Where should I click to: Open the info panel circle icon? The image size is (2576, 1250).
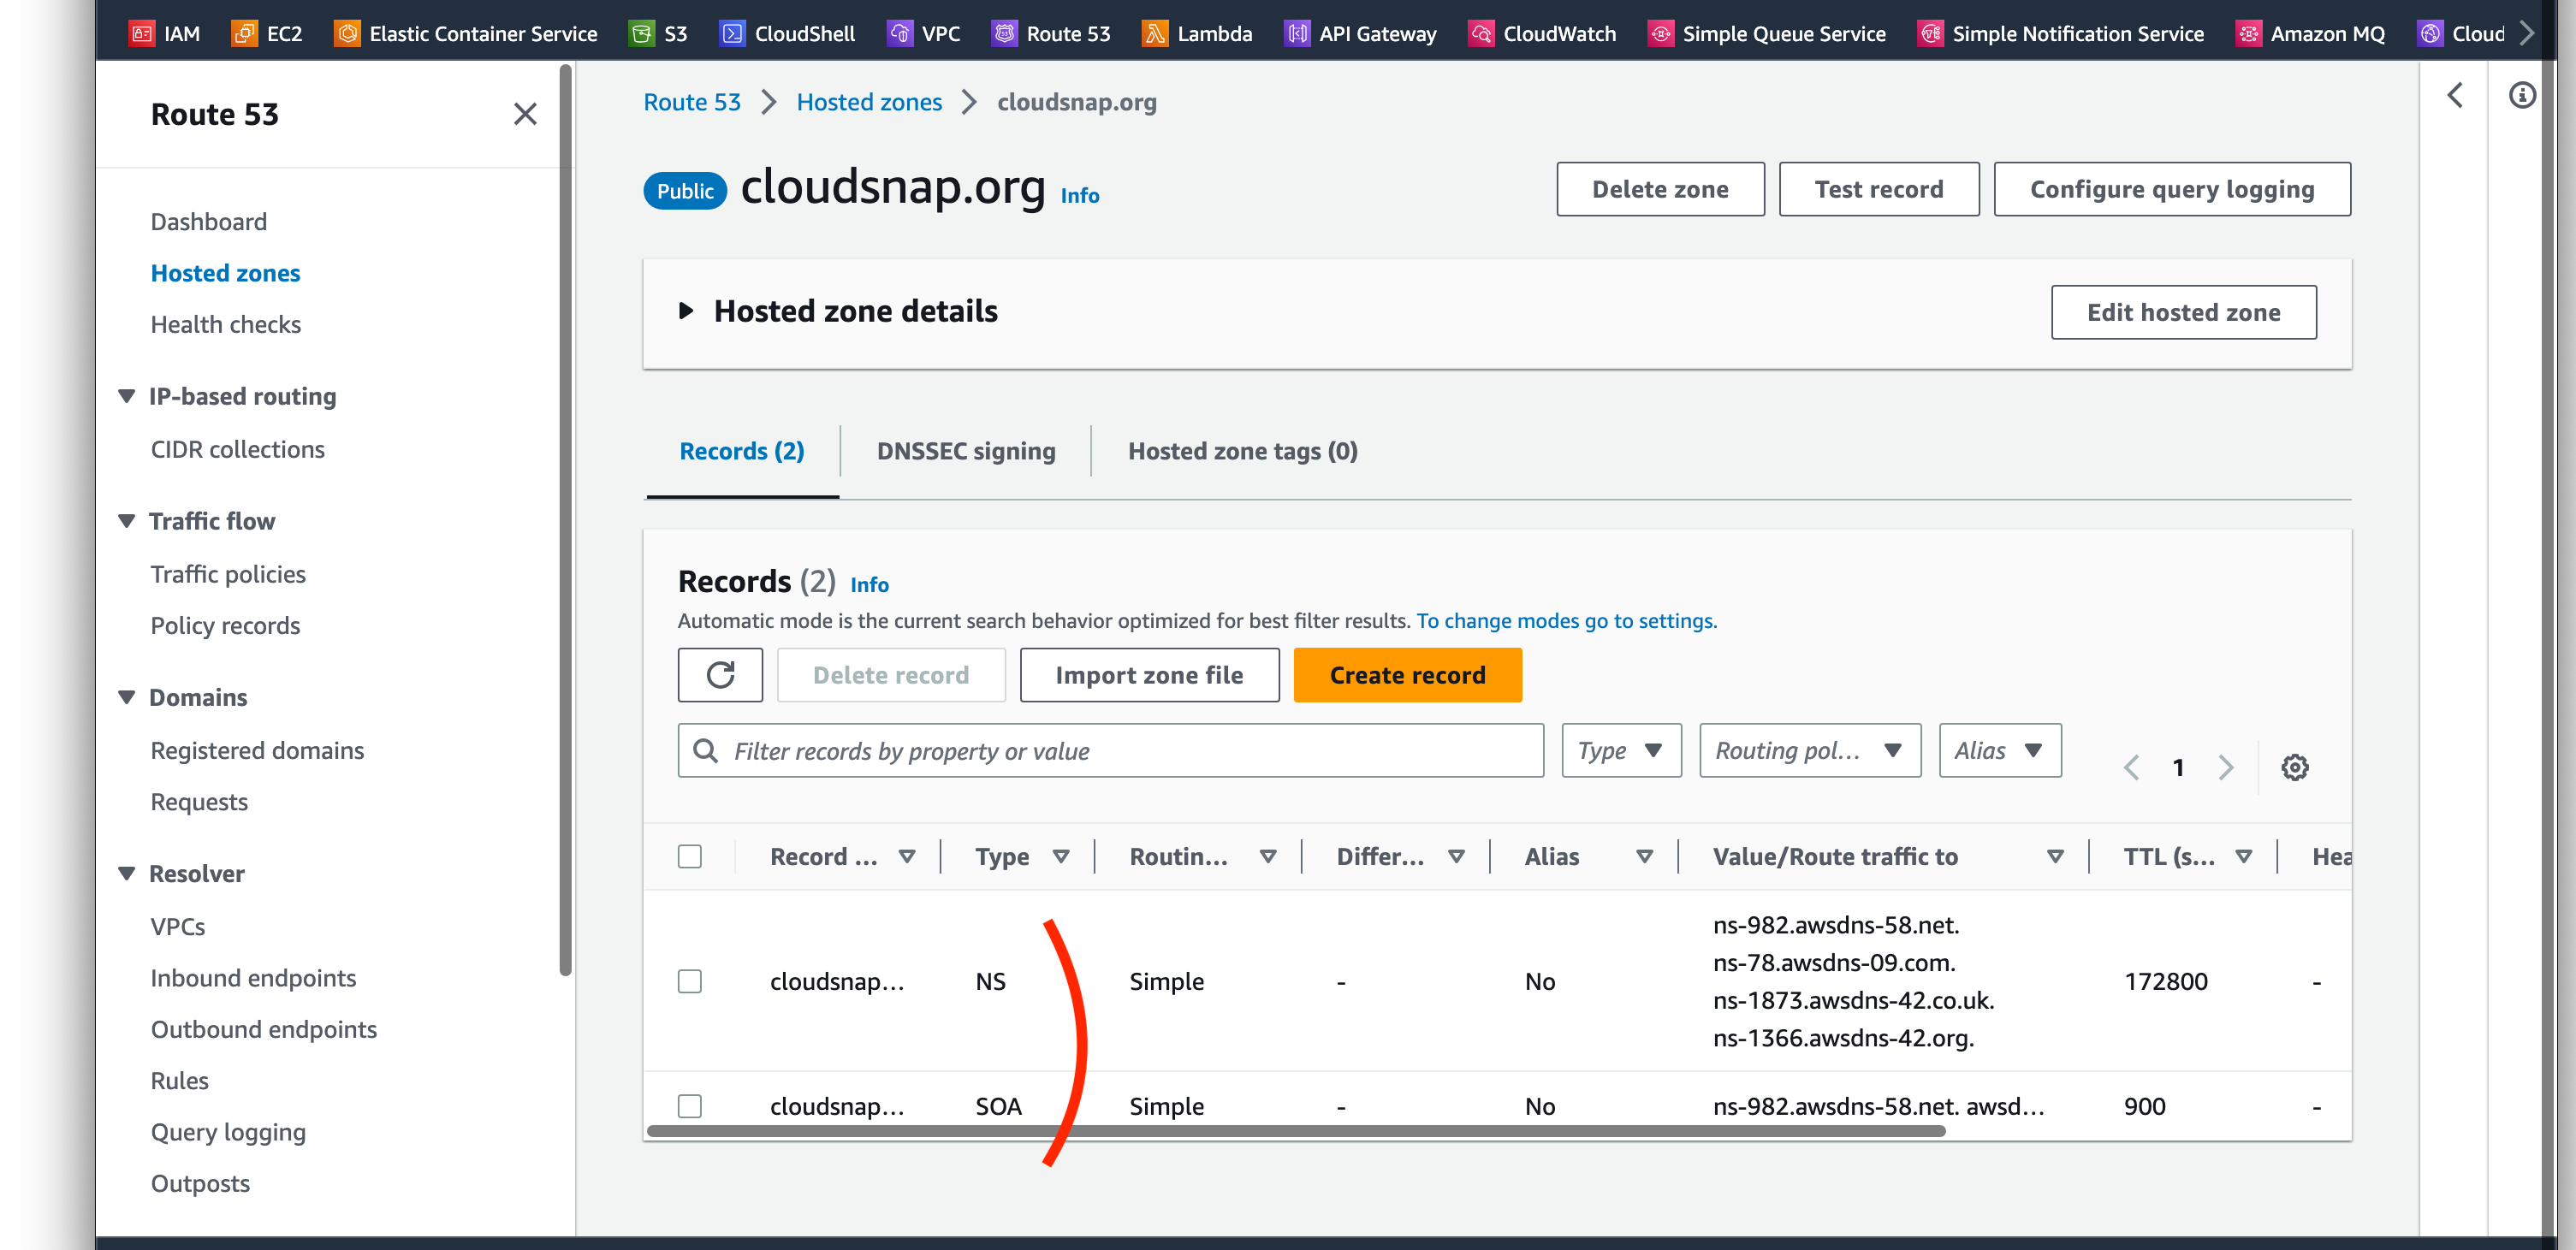pos(2522,95)
